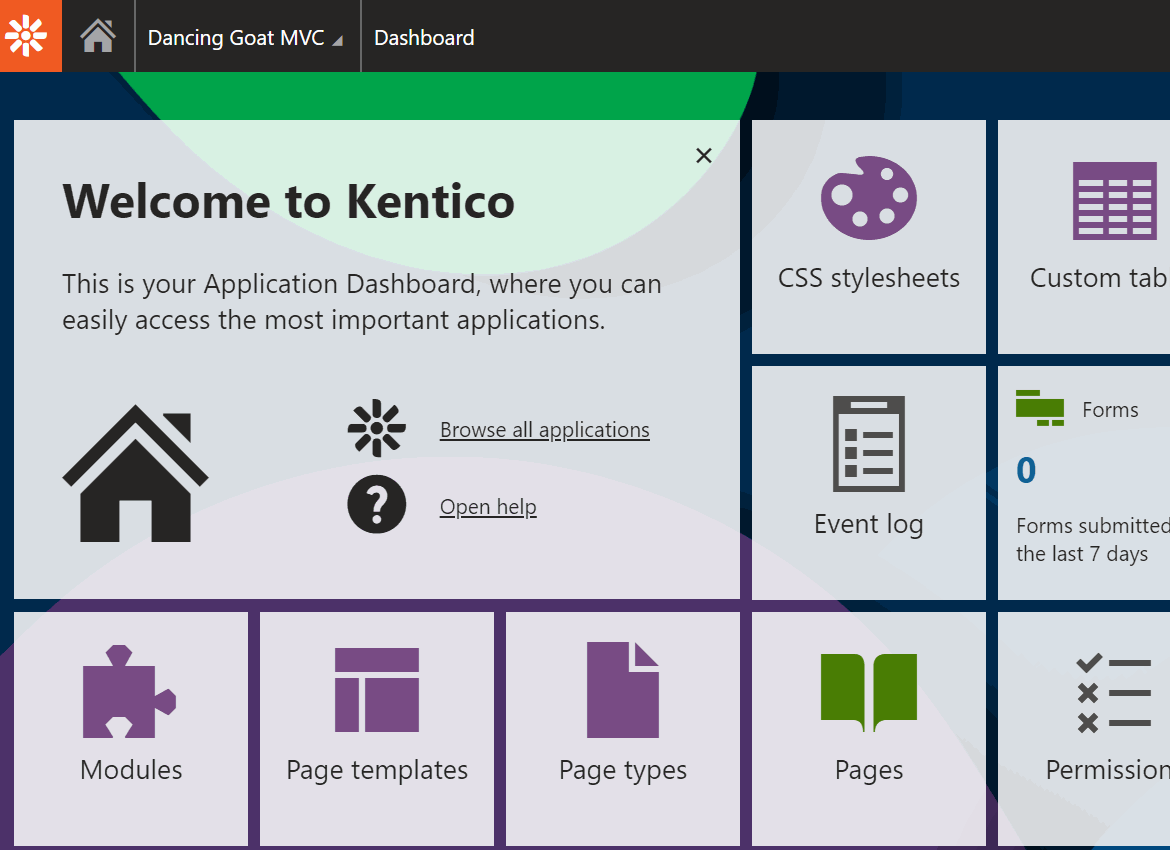
Task: Open the Page types document icon
Action: pyautogui.click(x=623, y=690)
